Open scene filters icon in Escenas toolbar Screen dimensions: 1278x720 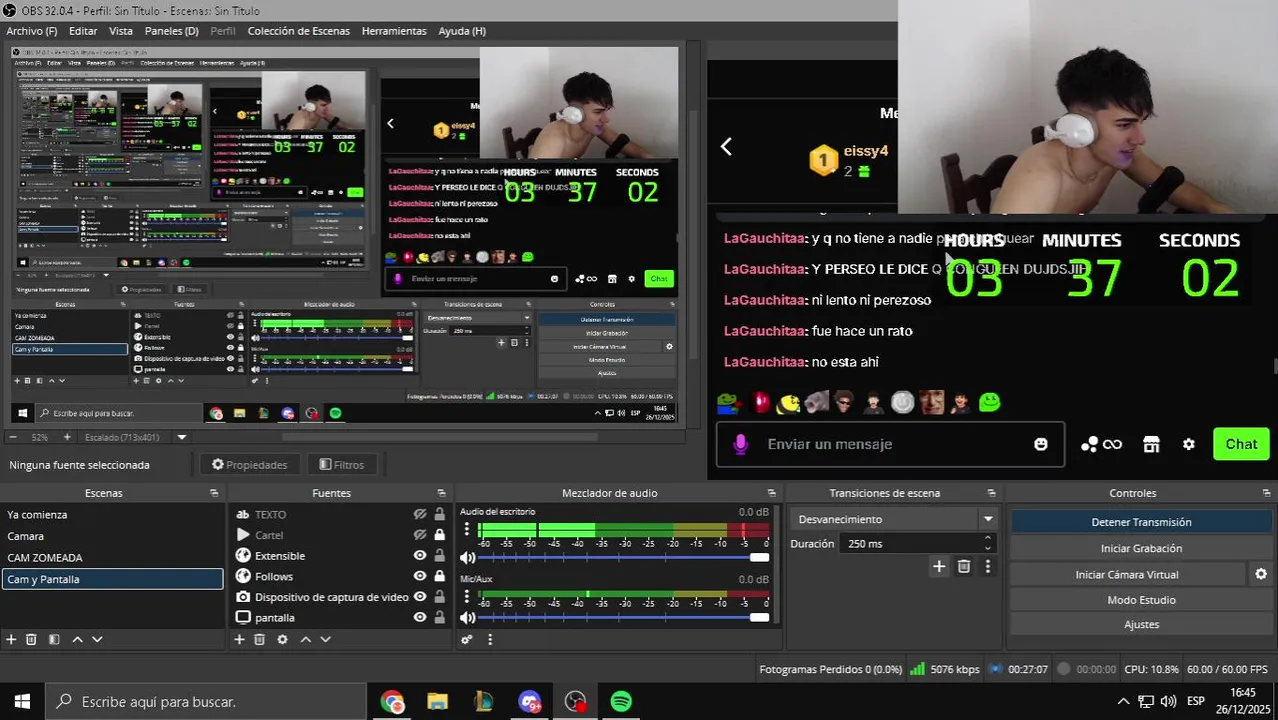[54, 639]
